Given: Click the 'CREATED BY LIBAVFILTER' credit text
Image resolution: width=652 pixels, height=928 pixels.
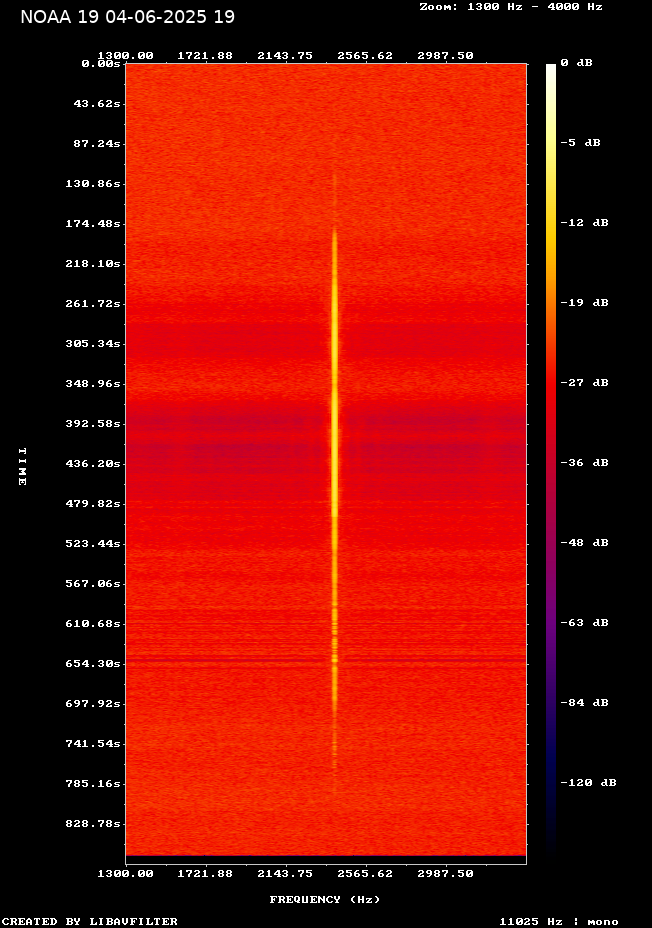Looking at the screenshot, I should tap(89, 921).
